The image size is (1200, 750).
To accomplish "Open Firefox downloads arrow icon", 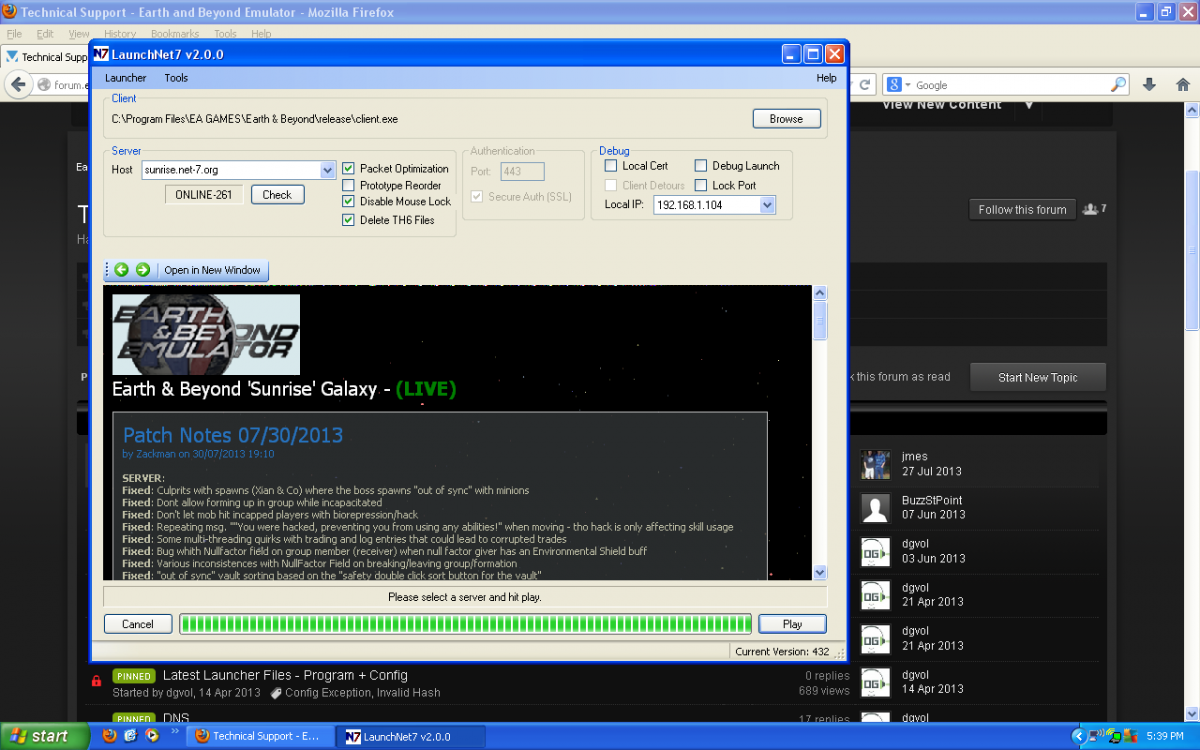I will [1150, 85].
